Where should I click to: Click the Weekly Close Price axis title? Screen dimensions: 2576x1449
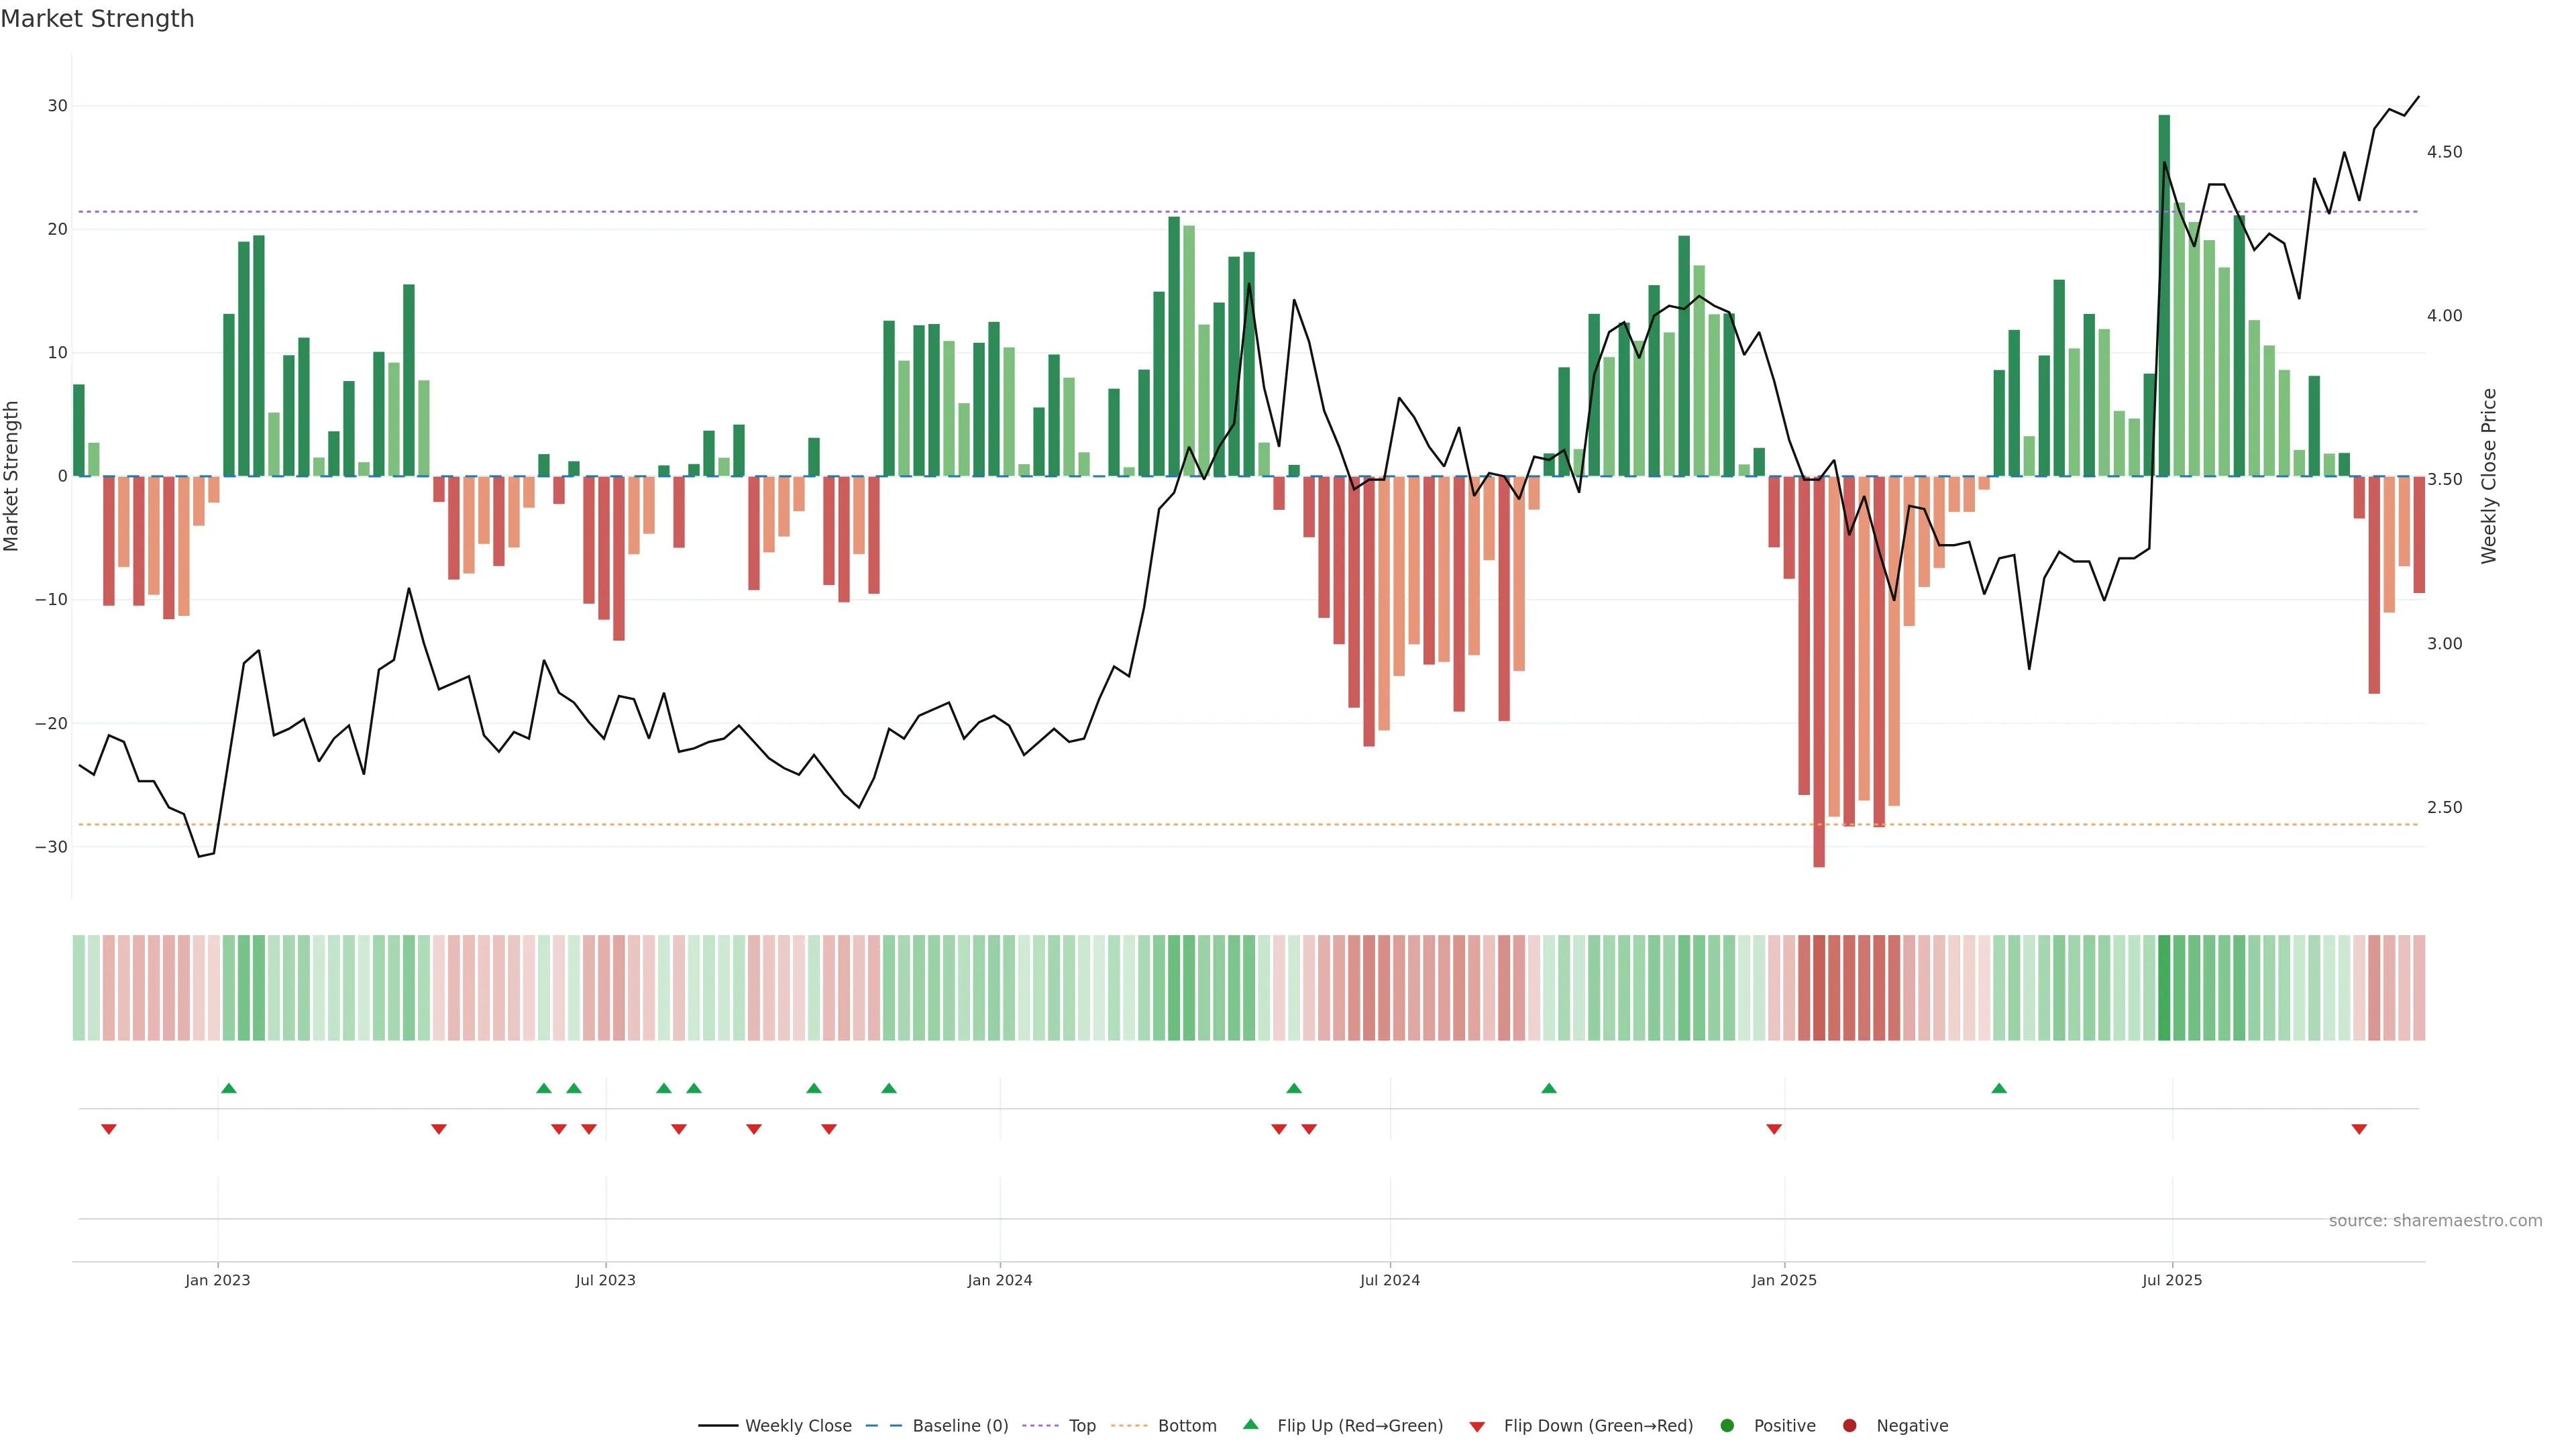[2489, 476]
